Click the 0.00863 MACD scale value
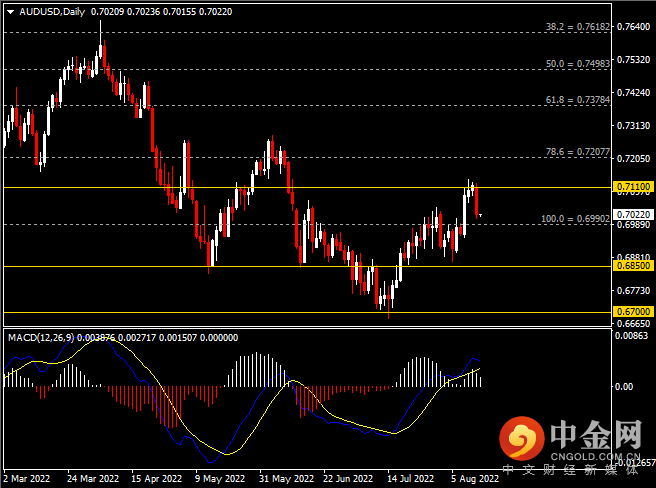Image resolution: width=656 pixels, height=488 pixels. click(x=631, y=336)
